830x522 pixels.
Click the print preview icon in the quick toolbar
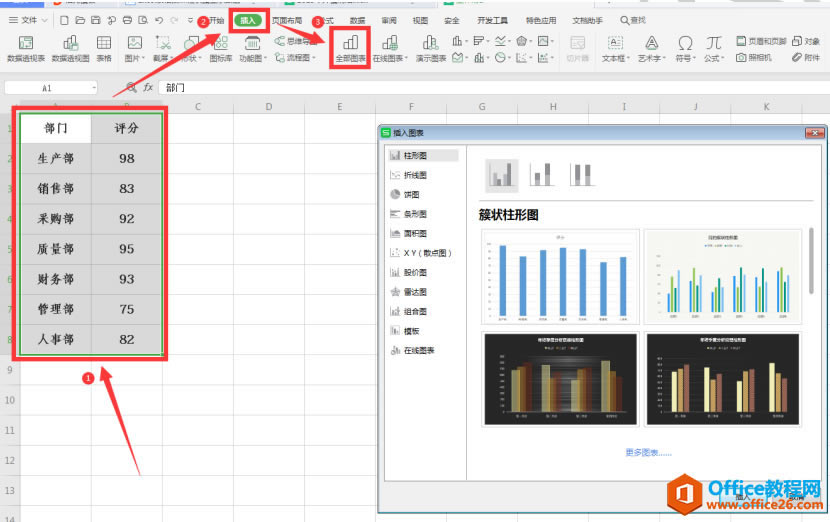pyautogui.click(x=143, y=20)
